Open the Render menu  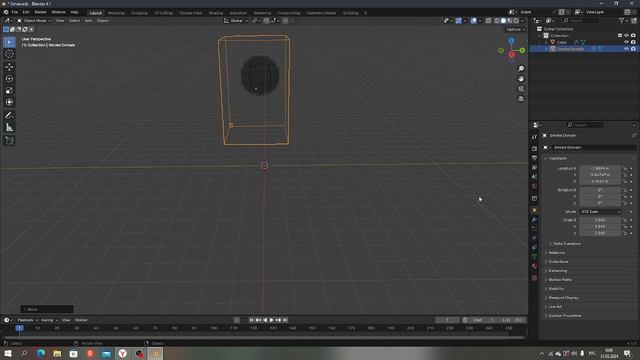tap(40, 12)
